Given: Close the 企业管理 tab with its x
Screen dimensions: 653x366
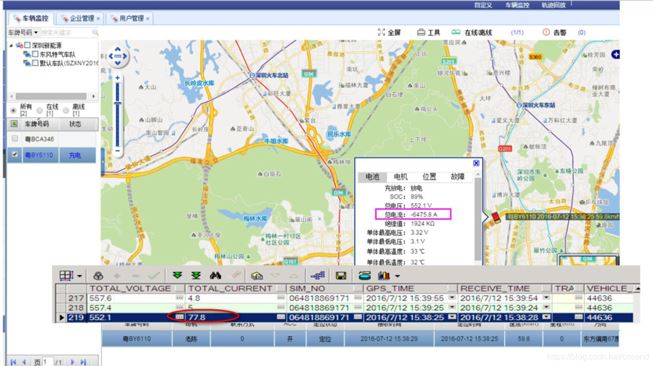Looking at the screenshot, I should click(98, 19).
